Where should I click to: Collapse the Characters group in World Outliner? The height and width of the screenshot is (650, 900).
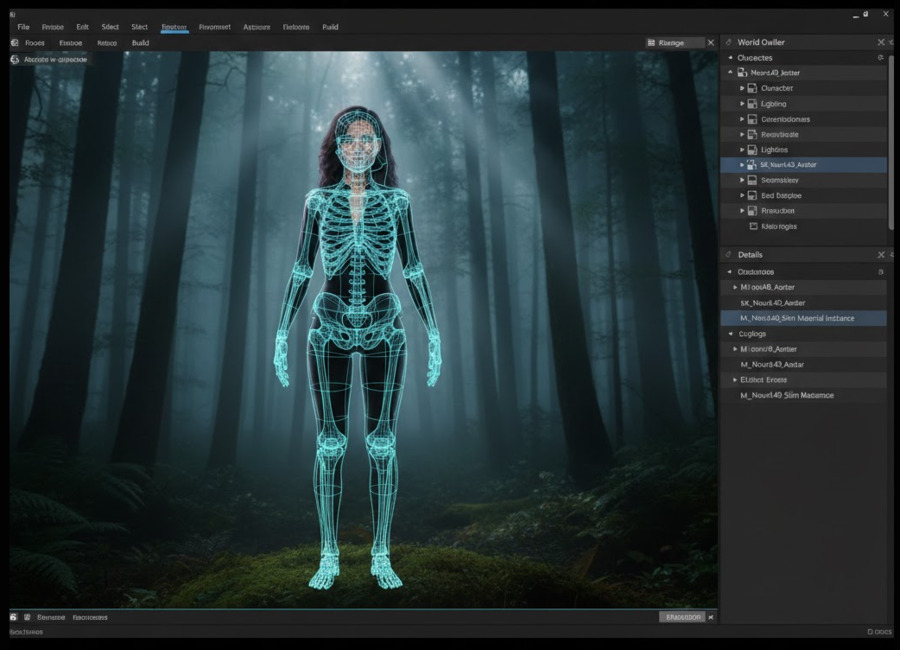(731, 57)
